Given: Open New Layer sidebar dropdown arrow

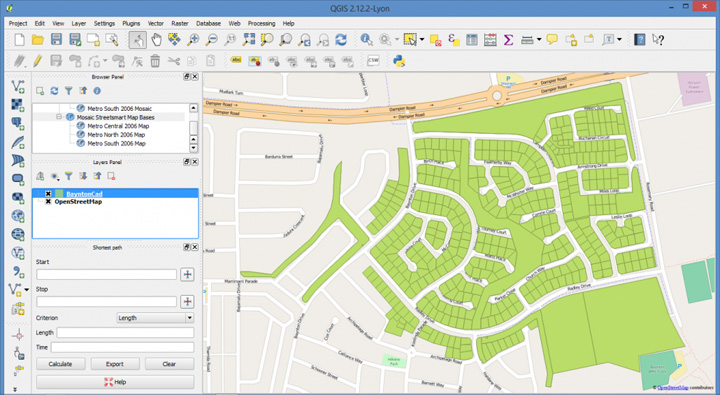Looking at the screenshot, I should click(27, 289).
